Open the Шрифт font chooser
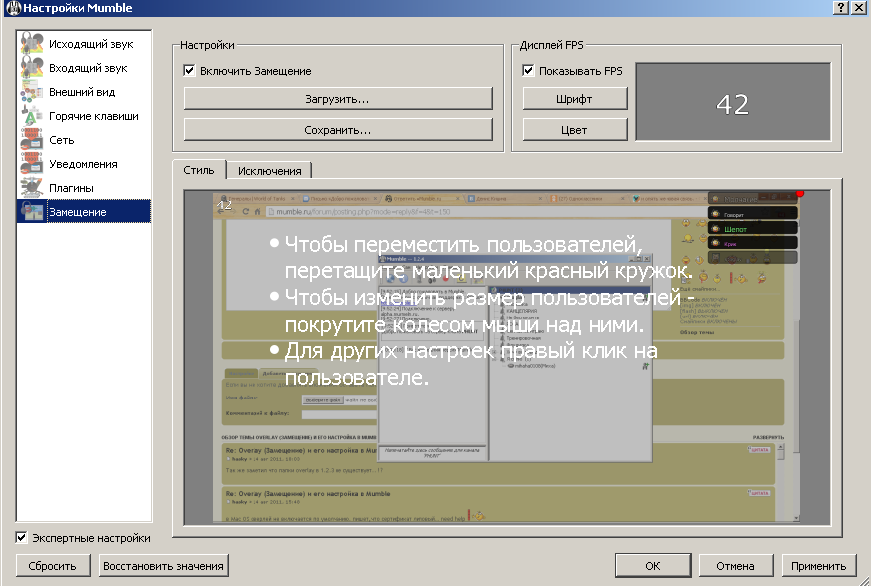The width and height of the screenshot is (871, 586). (574, 99)
